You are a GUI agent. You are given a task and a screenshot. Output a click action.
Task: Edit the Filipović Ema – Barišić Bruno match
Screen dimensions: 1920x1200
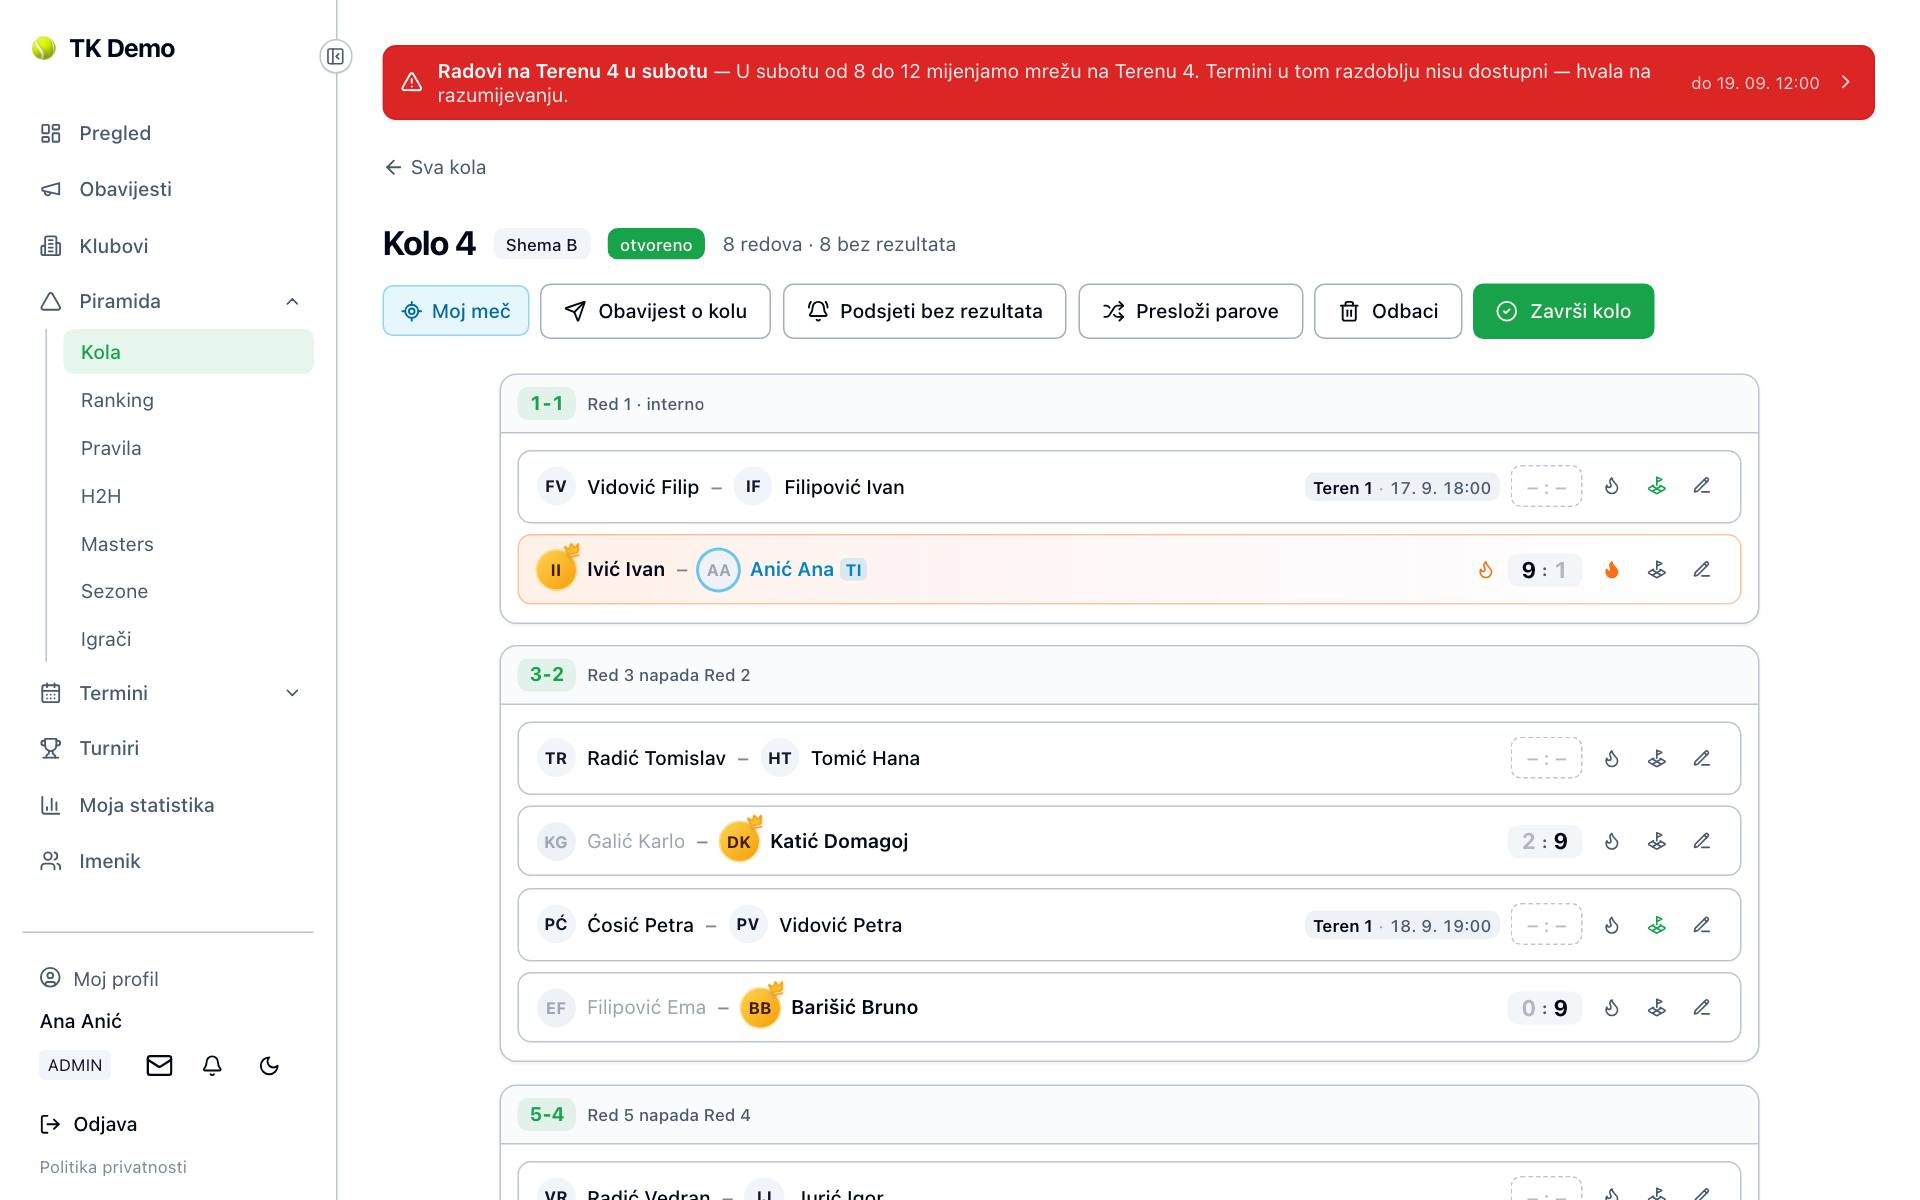(x=1702, y=1008)
